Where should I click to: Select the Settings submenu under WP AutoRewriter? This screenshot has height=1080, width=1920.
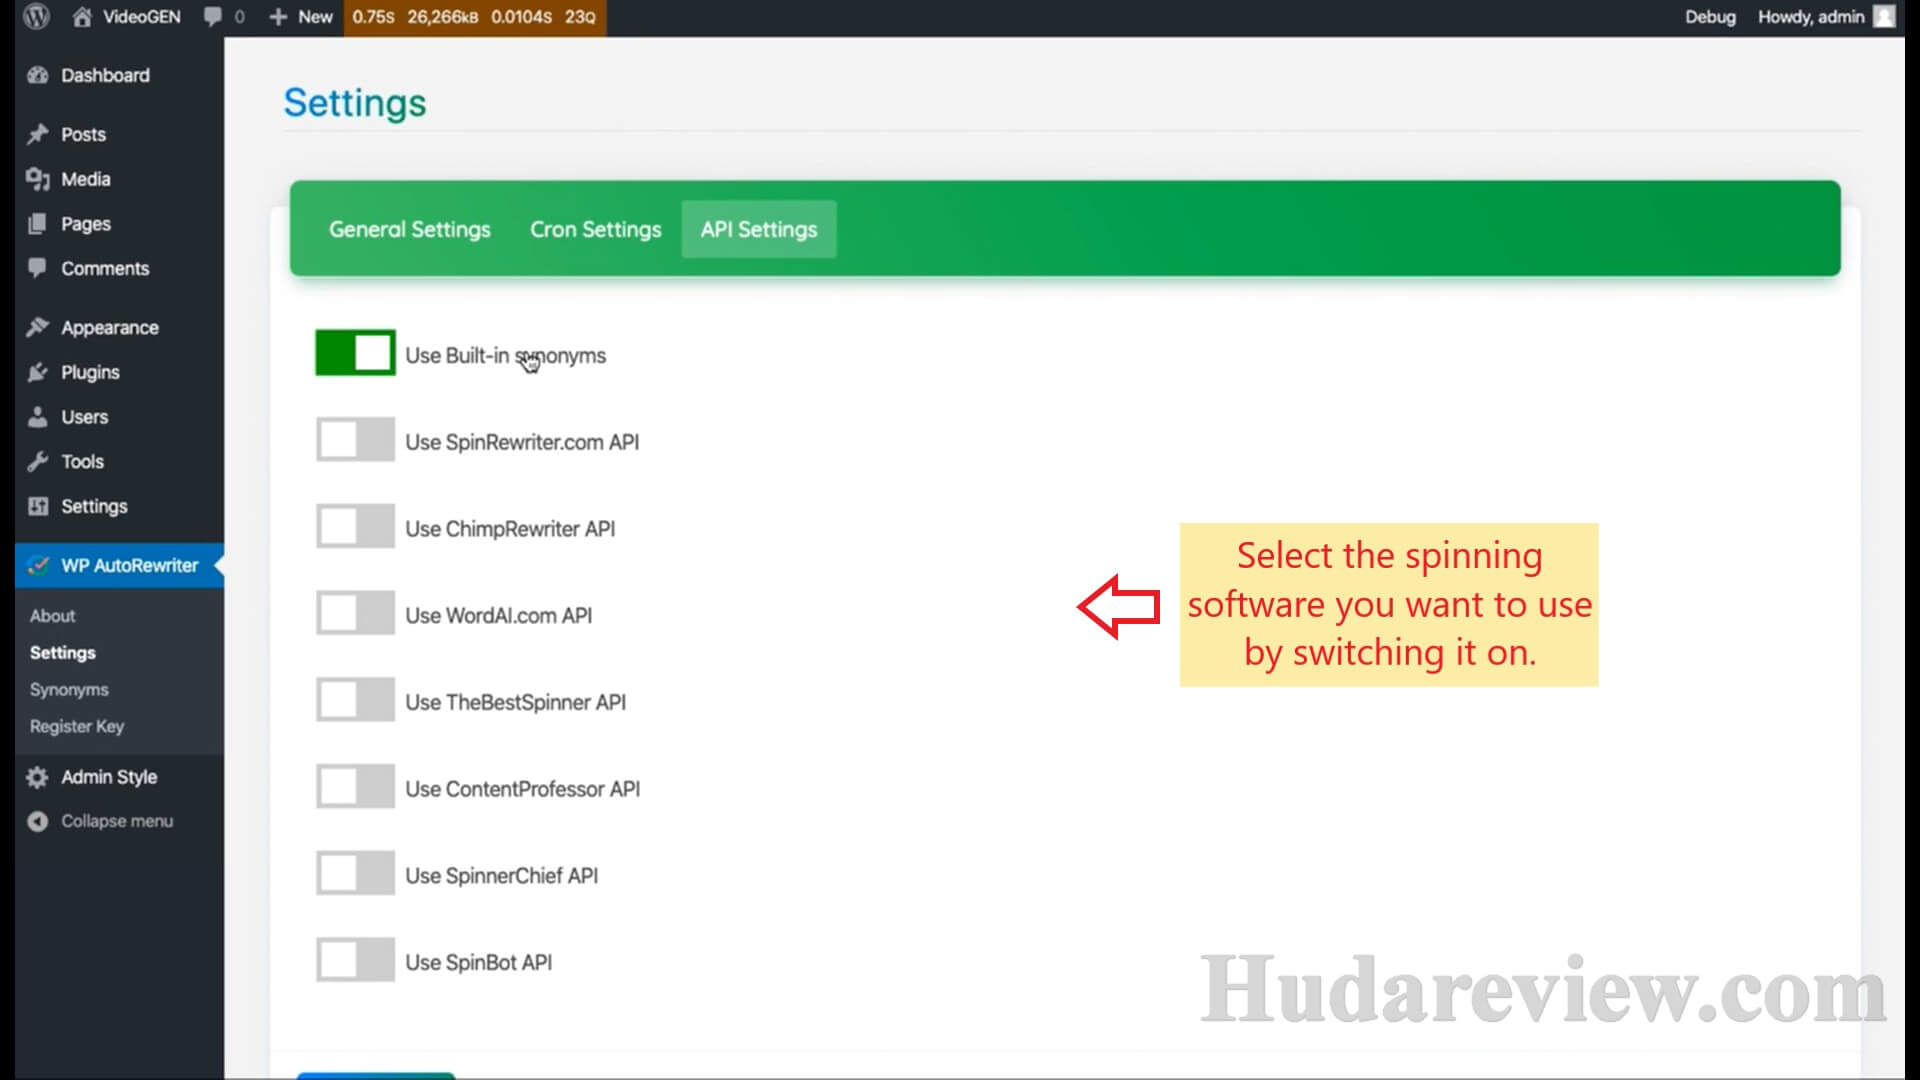pos(63,653)
